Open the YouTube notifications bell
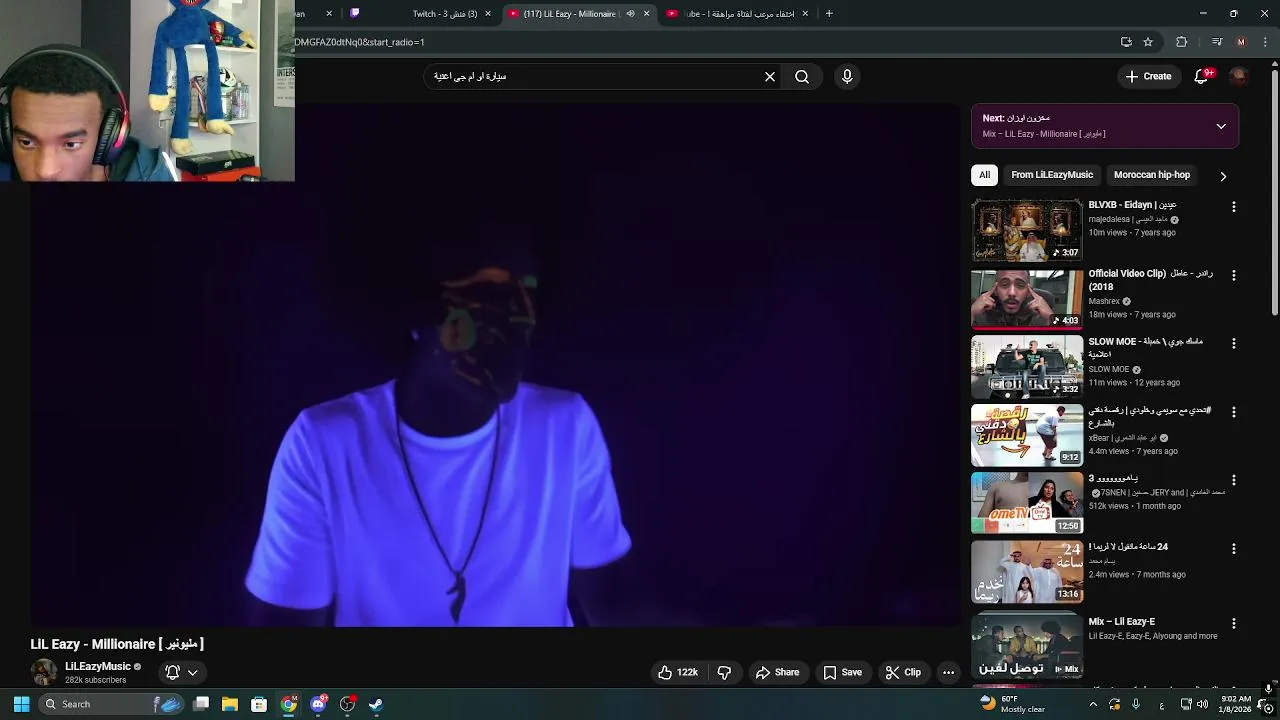1280x720 pixels. pyautogui.click(x=1202, y=76)
